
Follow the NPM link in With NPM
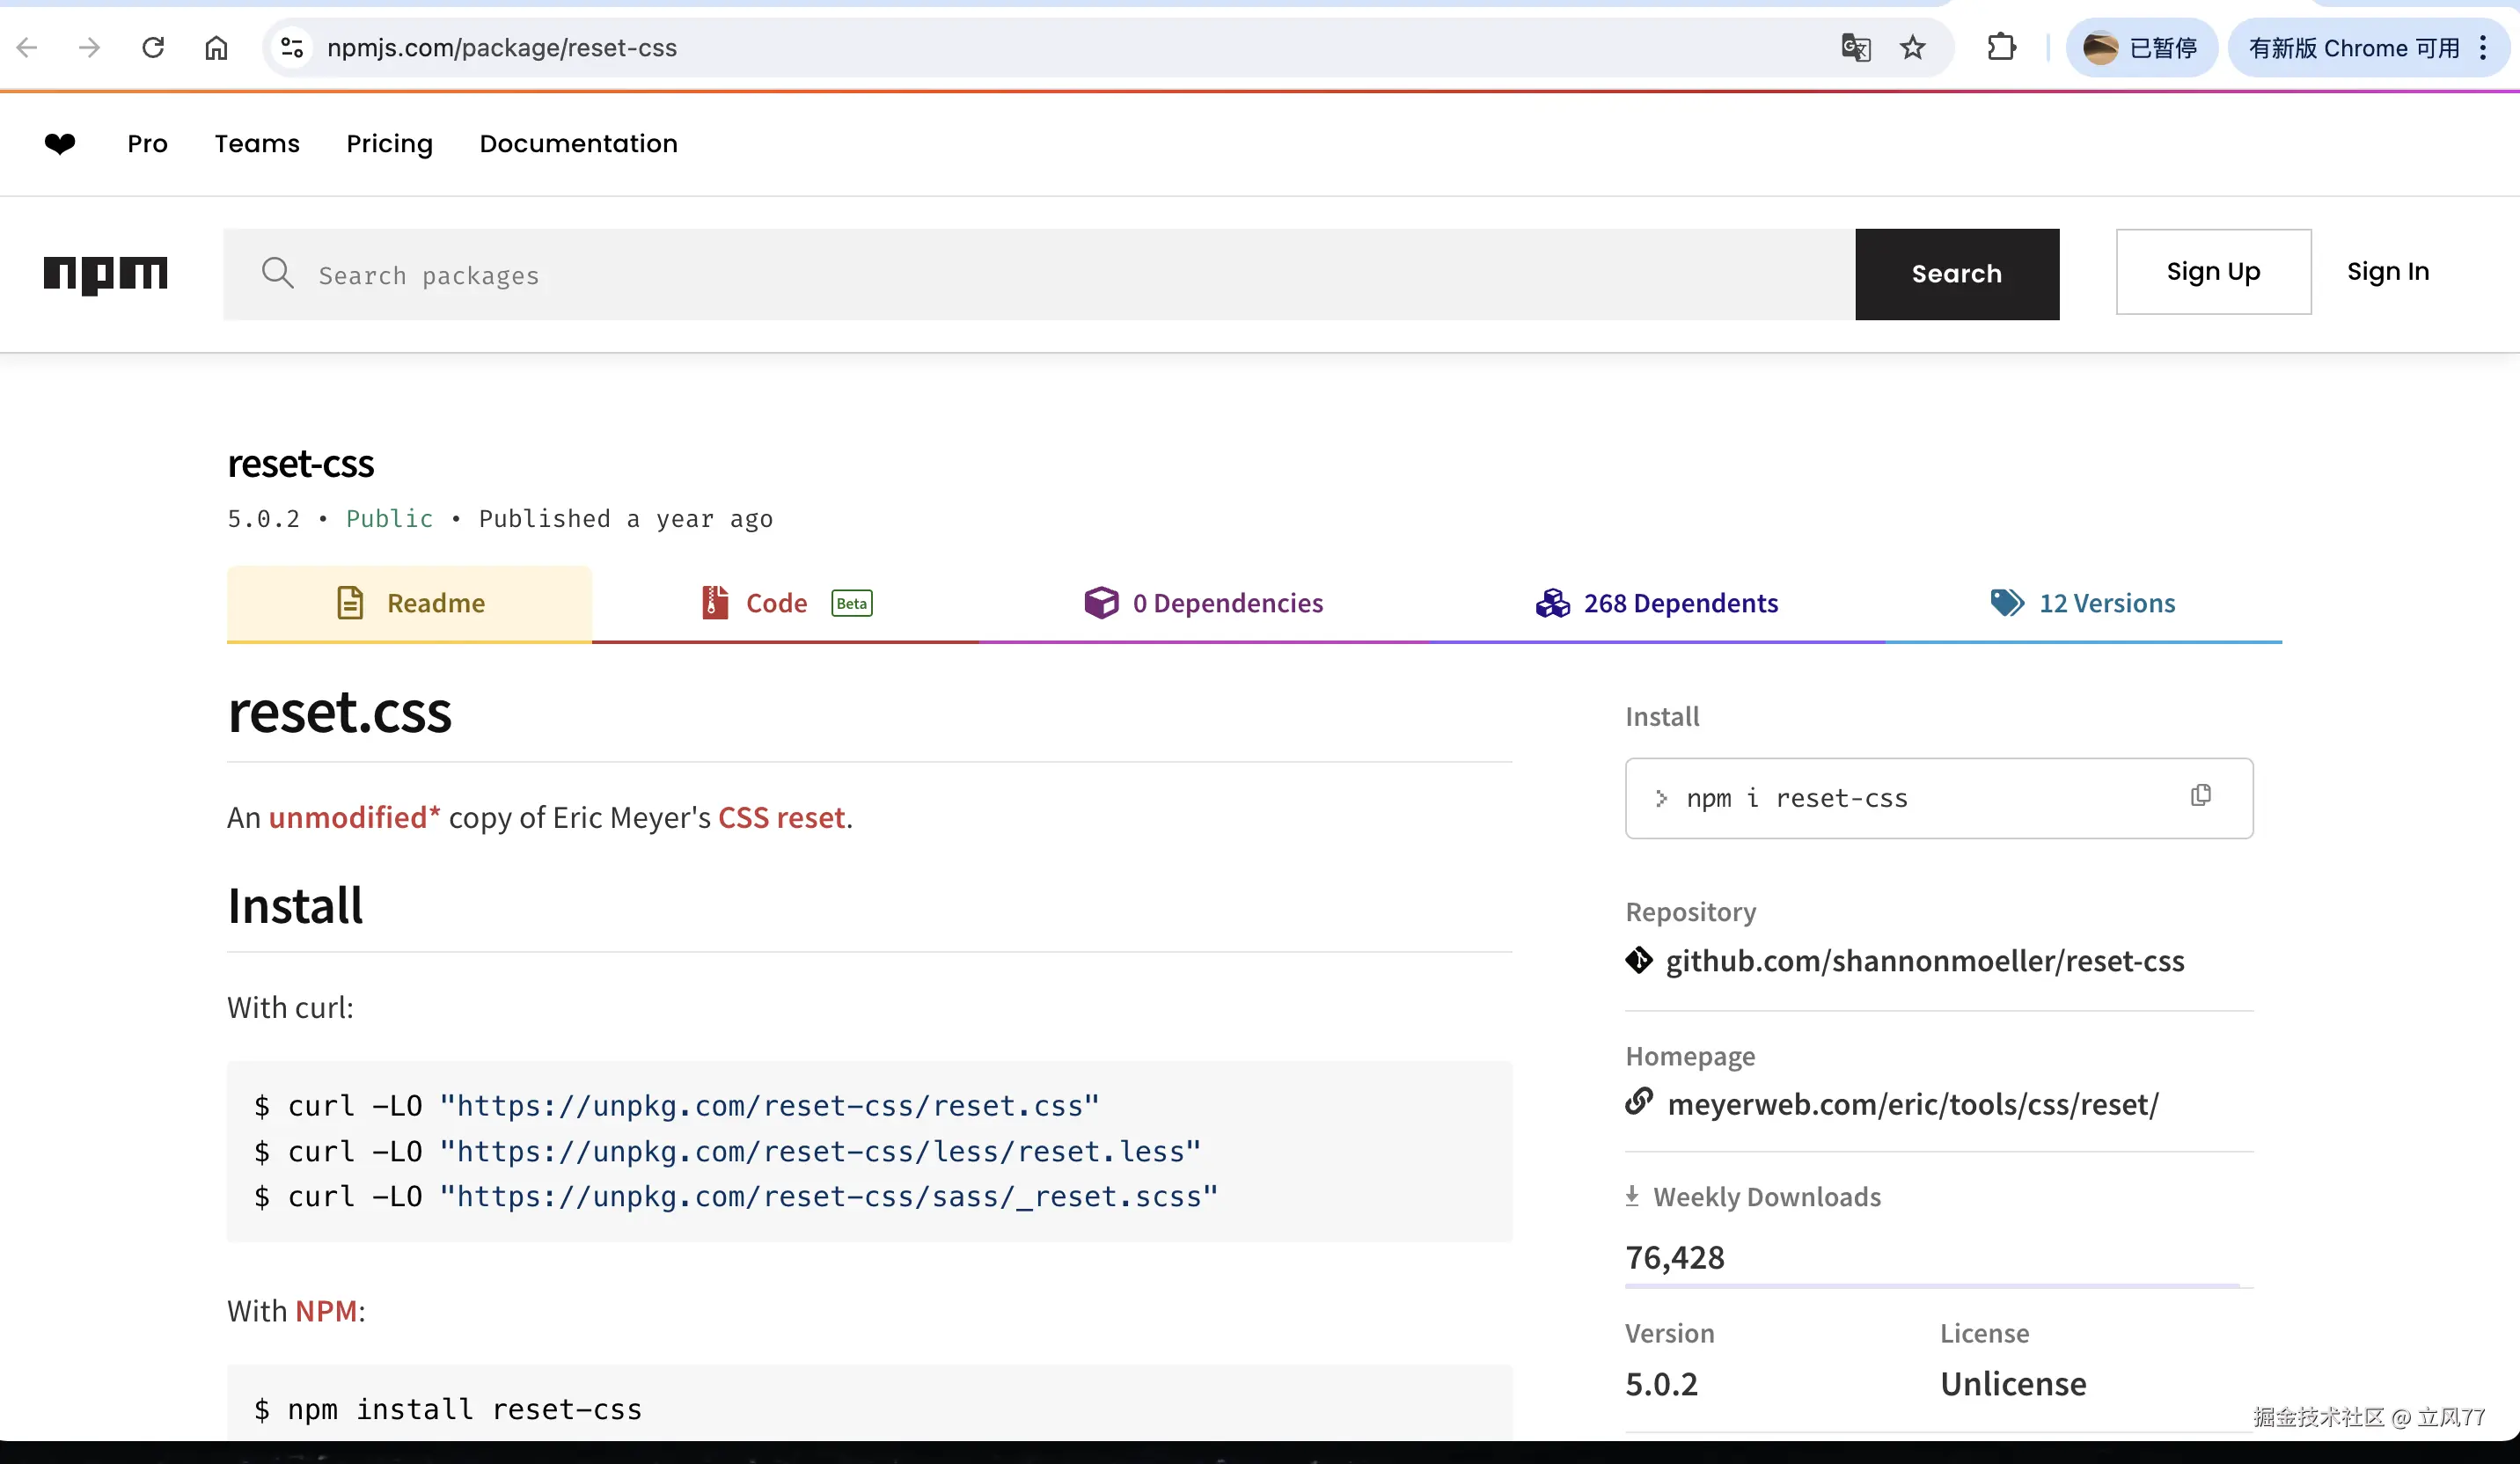[x=326, y=1310]
